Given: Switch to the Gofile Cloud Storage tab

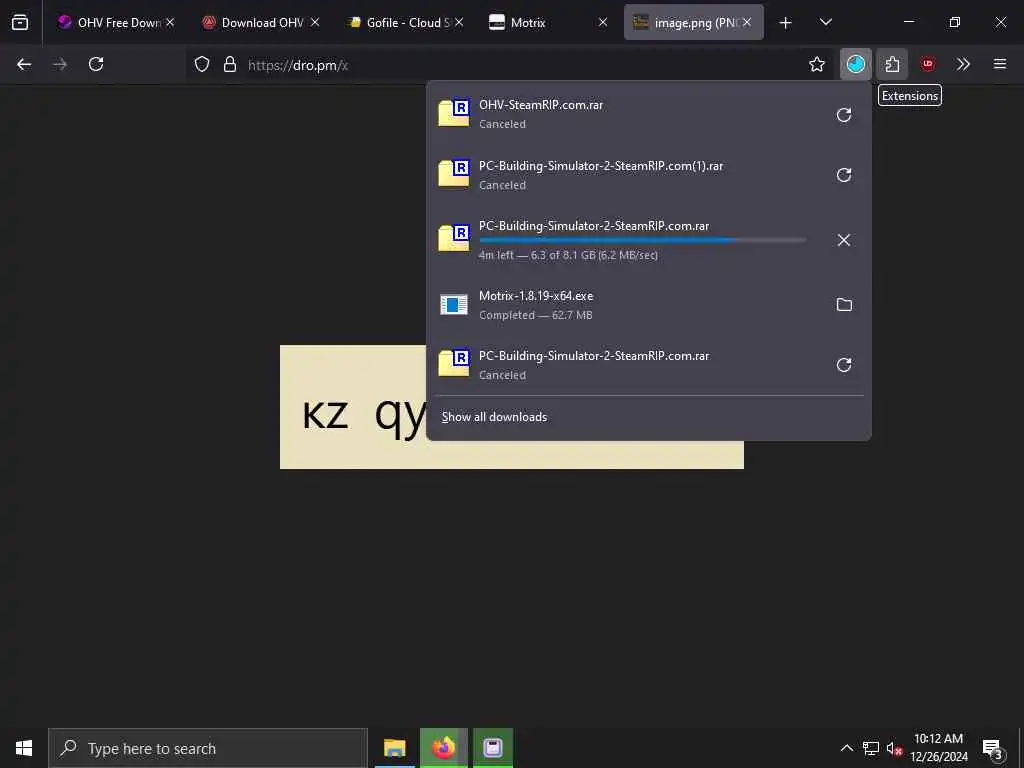Looking at the screenshot, I should tap(405, 22).
